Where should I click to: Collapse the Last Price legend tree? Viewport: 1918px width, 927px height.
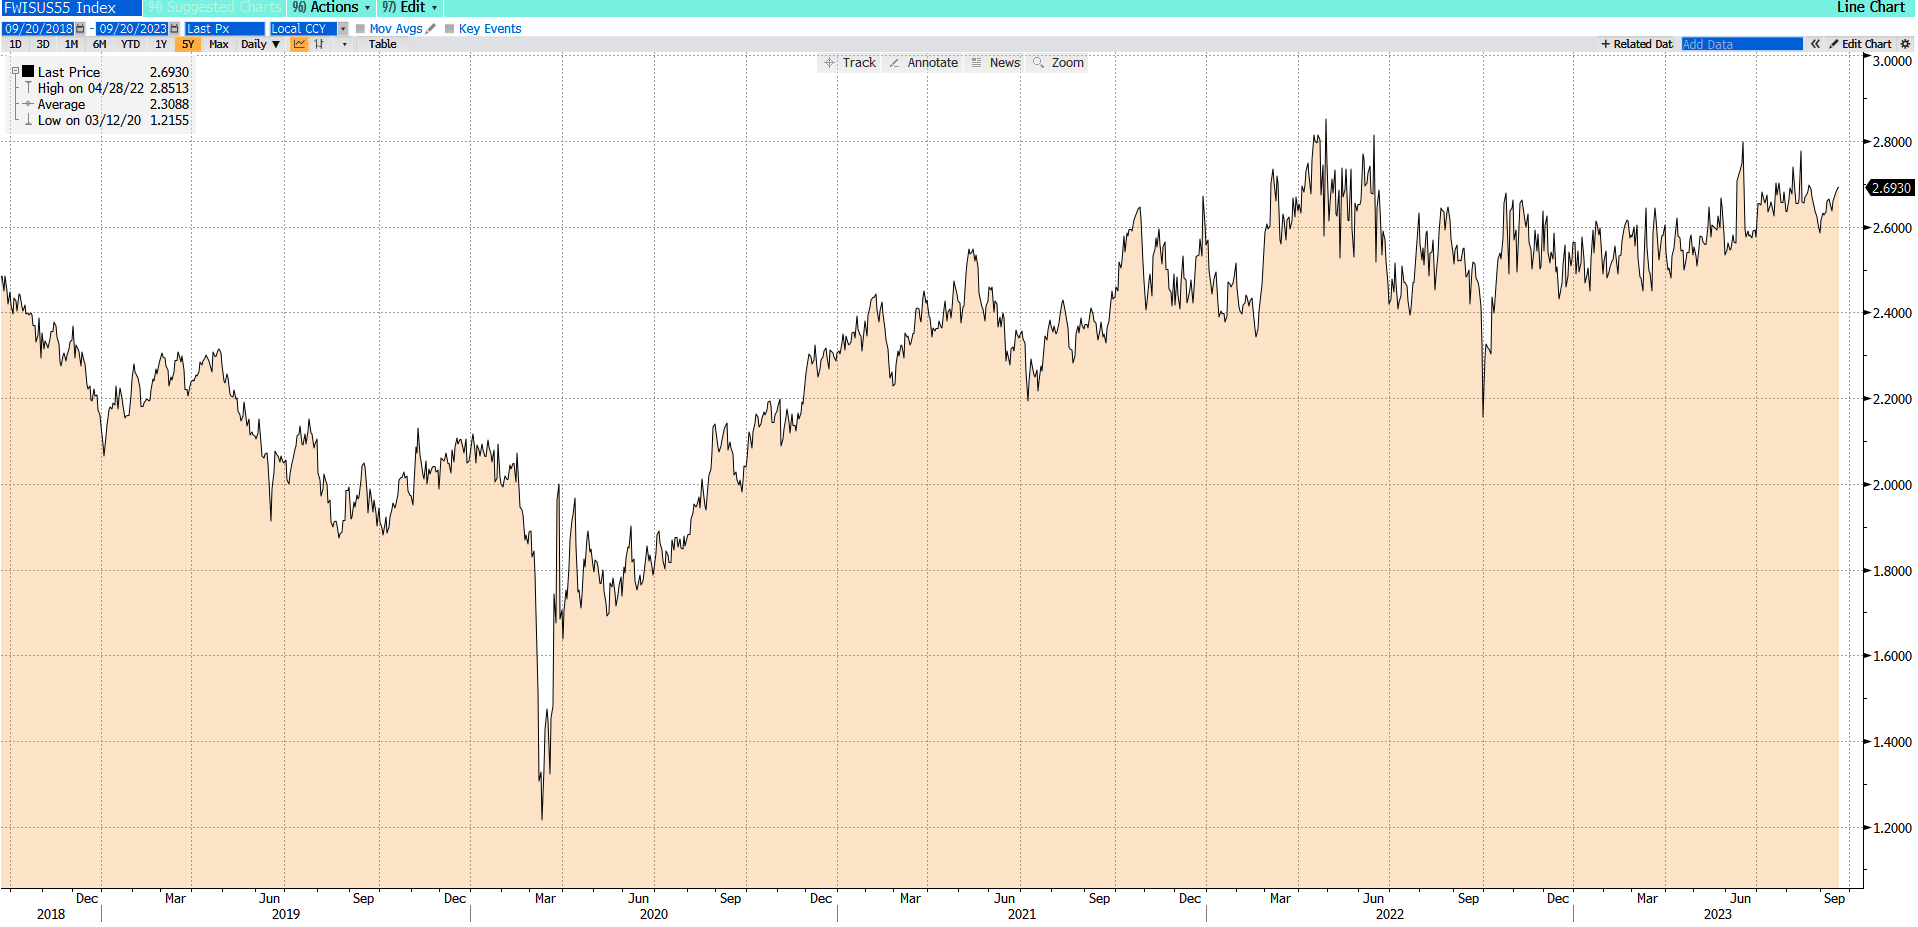tap(15, 72)
